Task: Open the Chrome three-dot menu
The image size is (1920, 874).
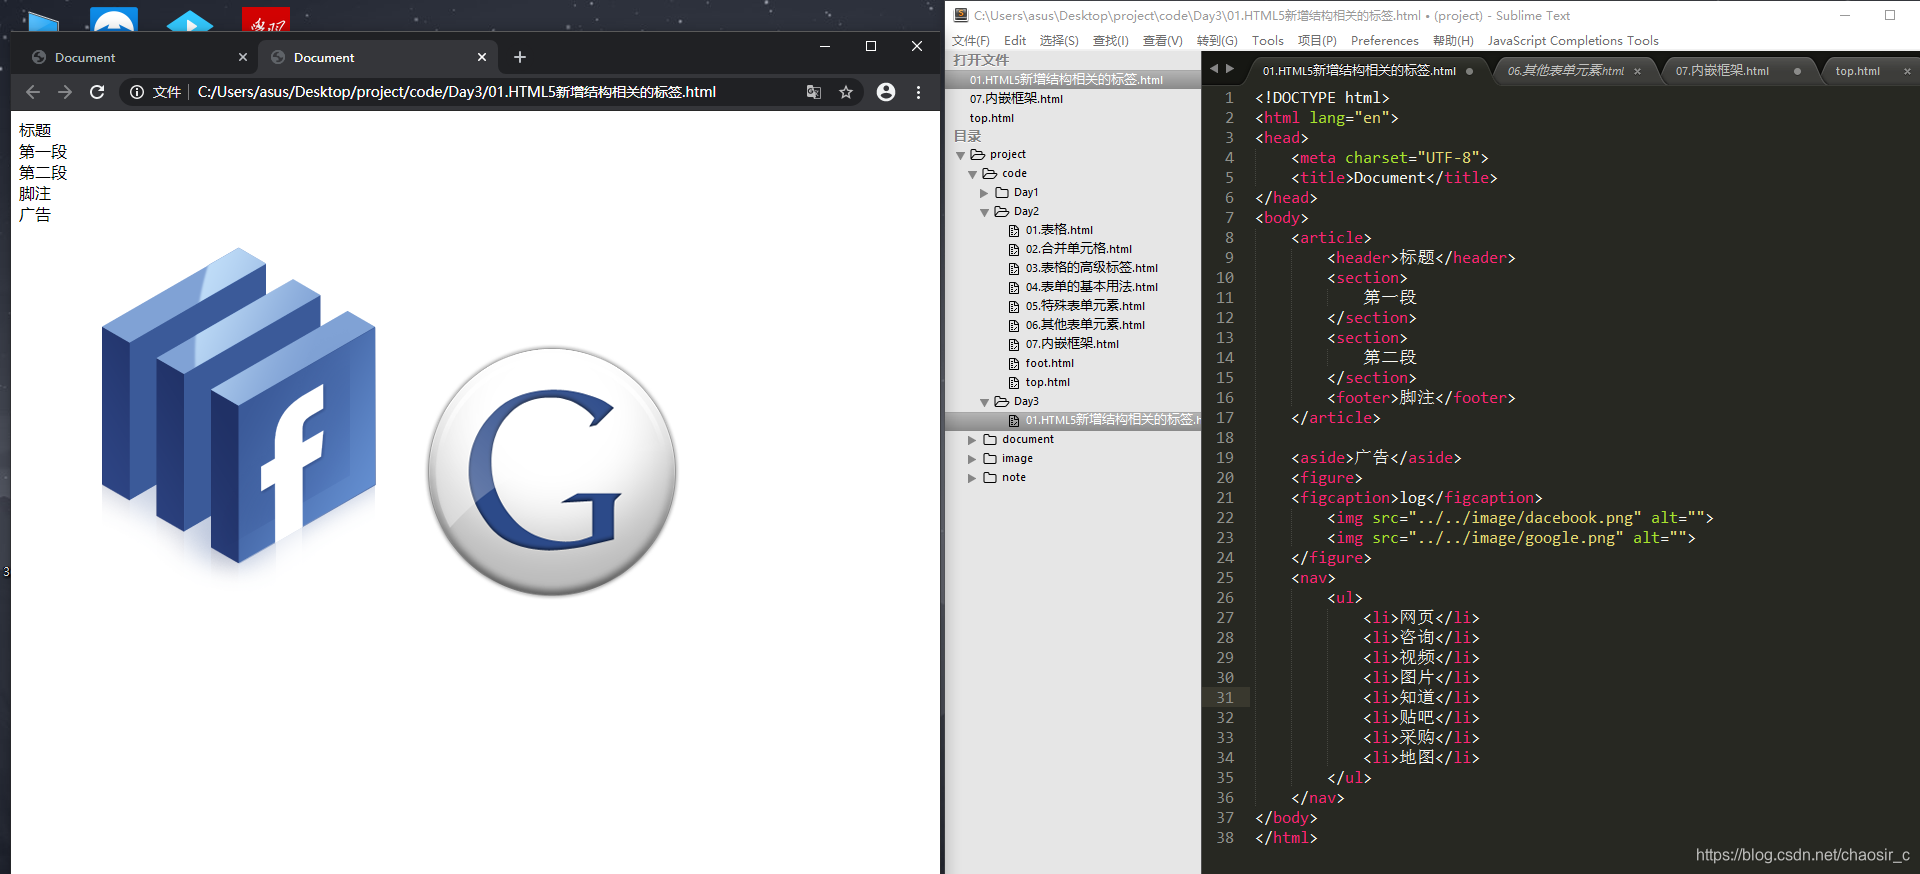Action: tap(918, 92)
